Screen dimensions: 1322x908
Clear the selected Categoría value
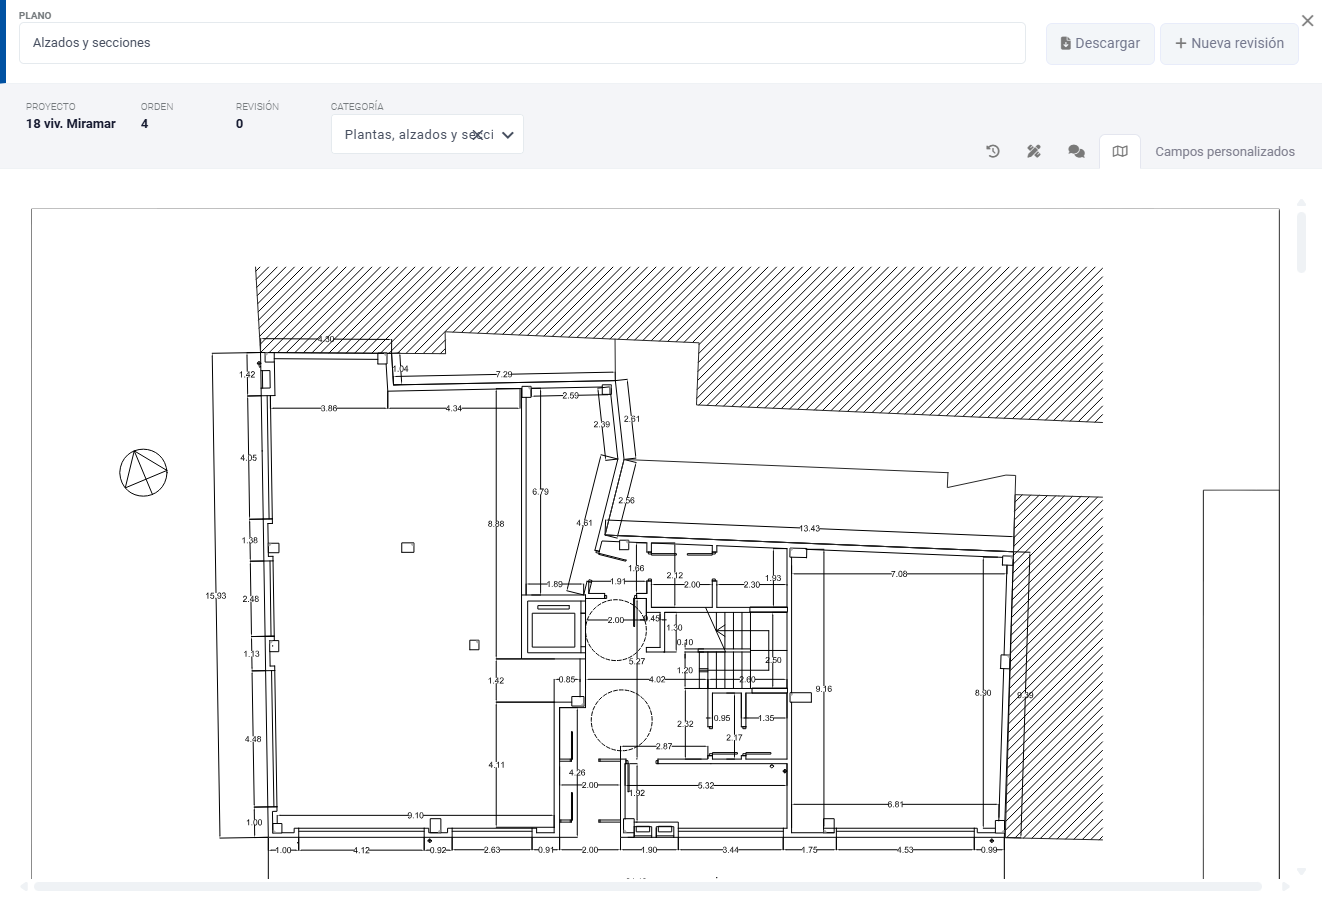click(x=478, y=135)
